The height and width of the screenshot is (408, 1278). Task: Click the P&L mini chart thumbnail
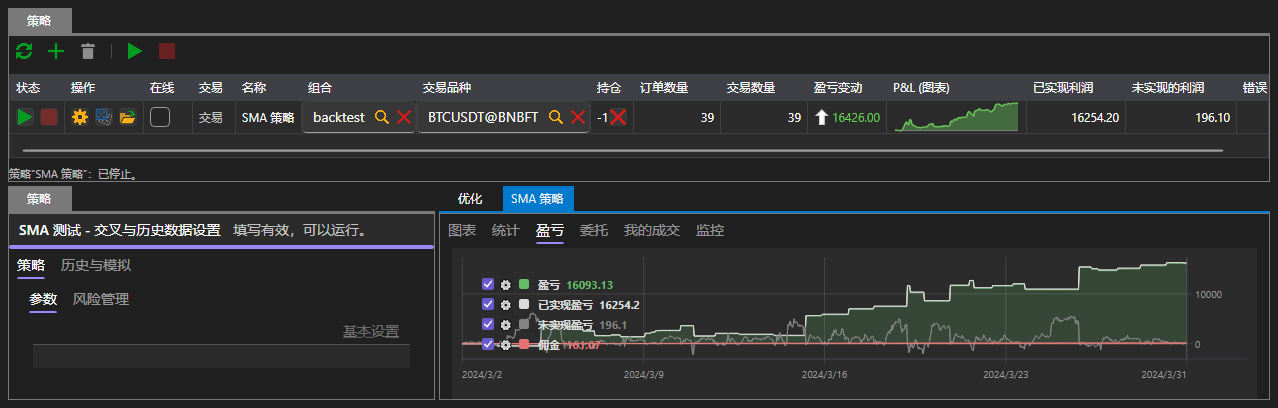[956, 117]
